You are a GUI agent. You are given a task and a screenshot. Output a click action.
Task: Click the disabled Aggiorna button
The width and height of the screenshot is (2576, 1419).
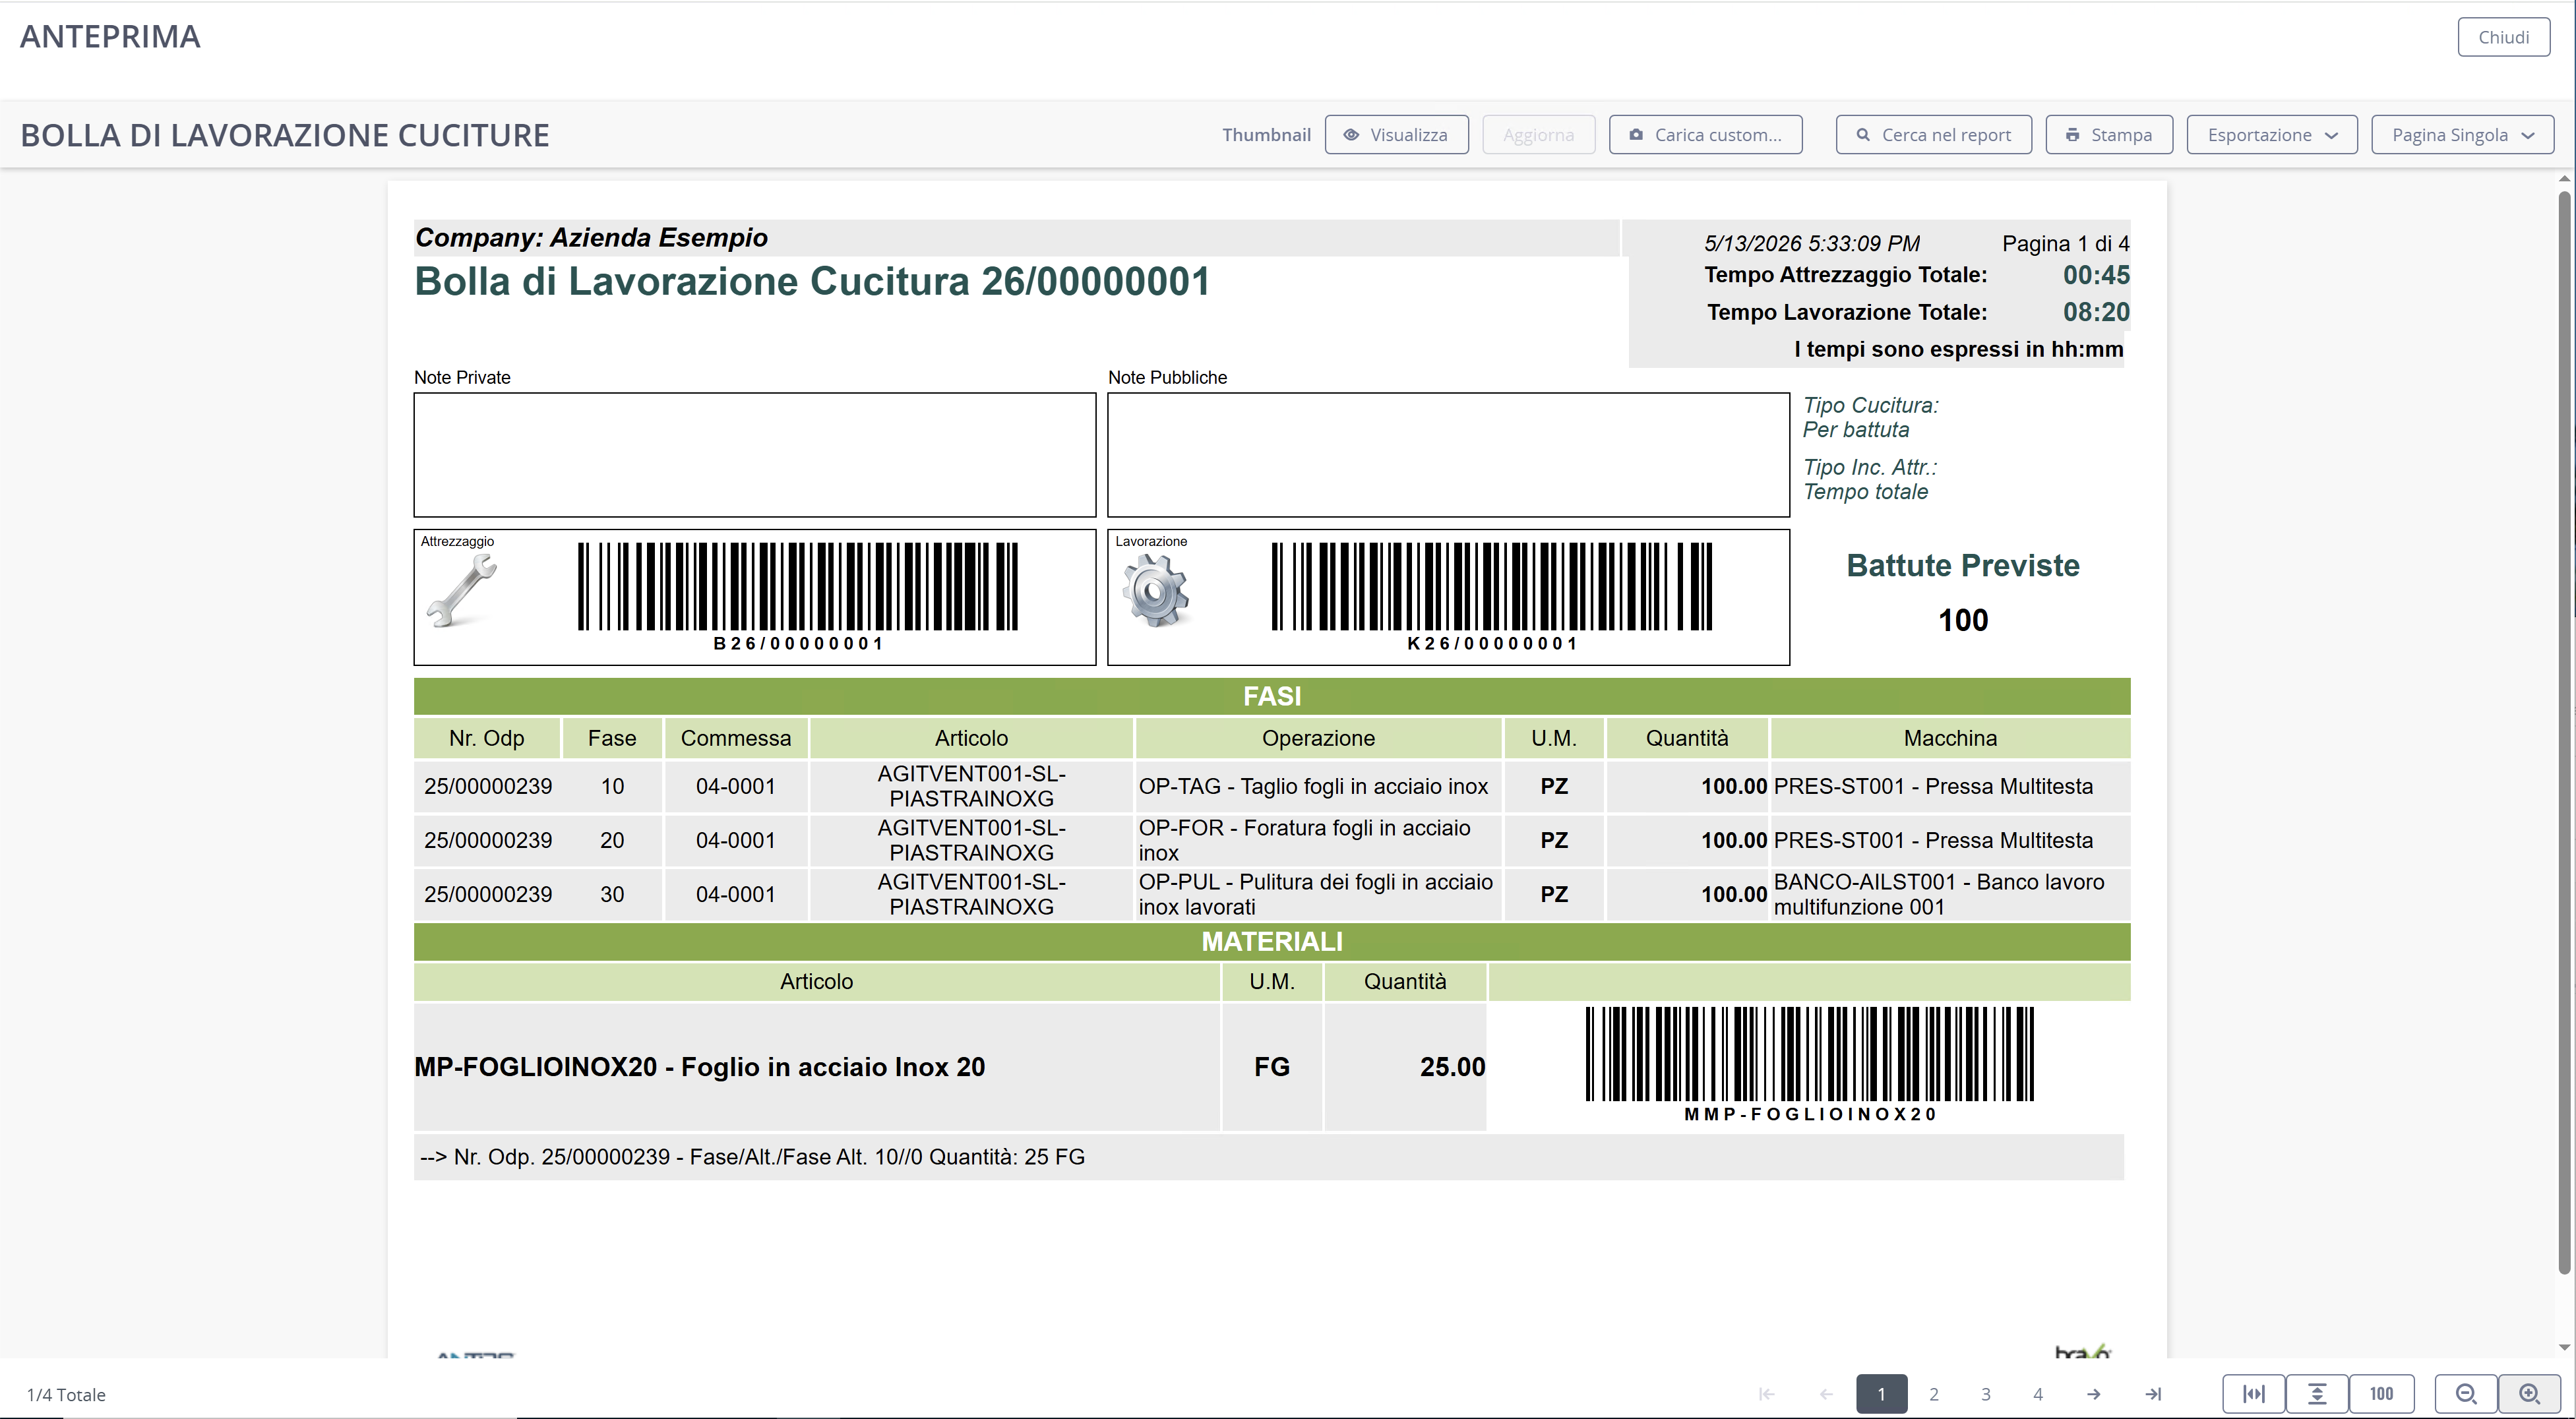tap(1538, 134)
